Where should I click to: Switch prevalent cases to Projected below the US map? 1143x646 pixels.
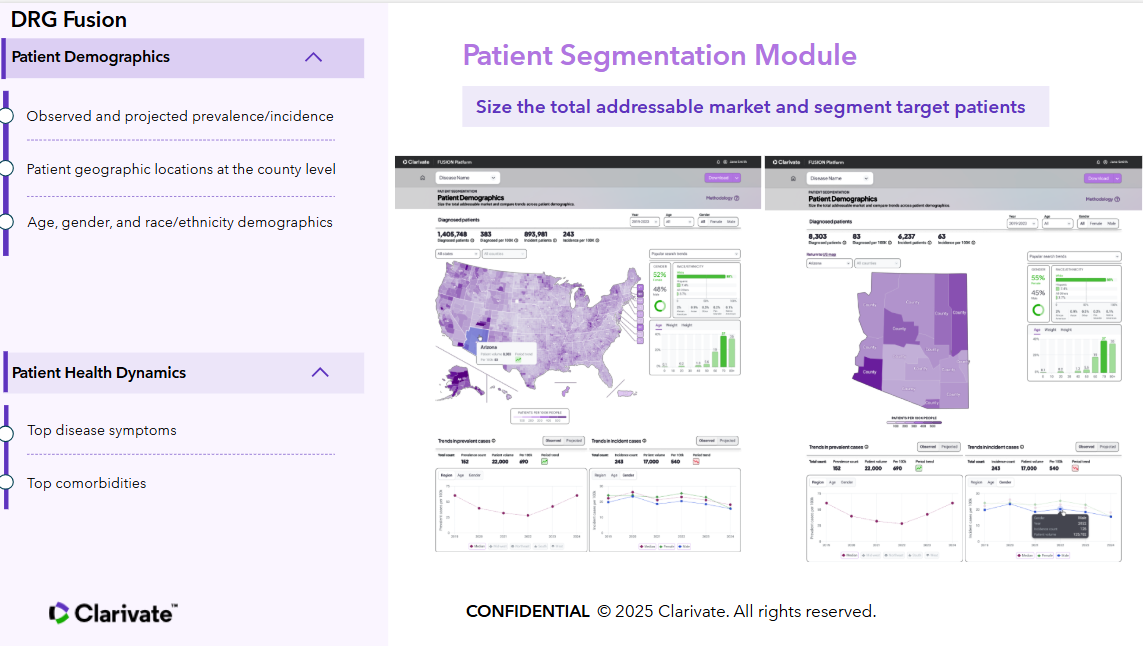(x=575, y=440)
